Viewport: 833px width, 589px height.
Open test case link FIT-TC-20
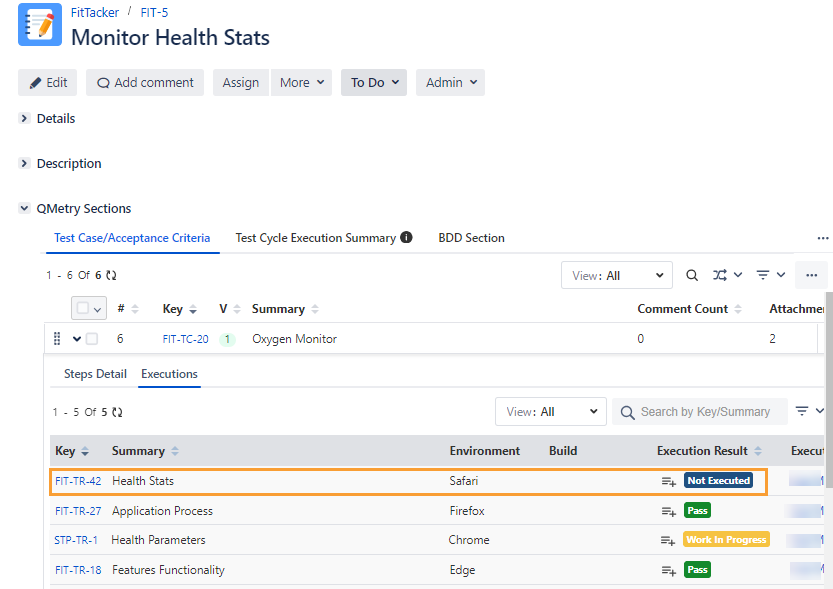(x=185, y=339)
